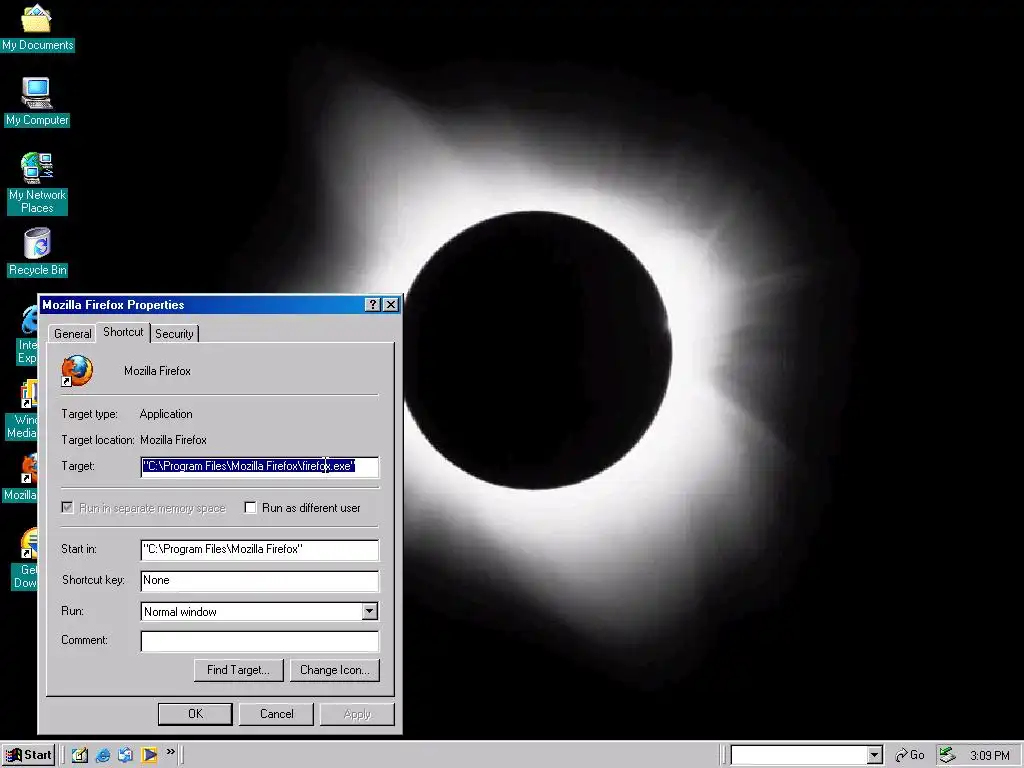
Task: Open the taskbar address bar dropdown
Action: tap(874, 756)
